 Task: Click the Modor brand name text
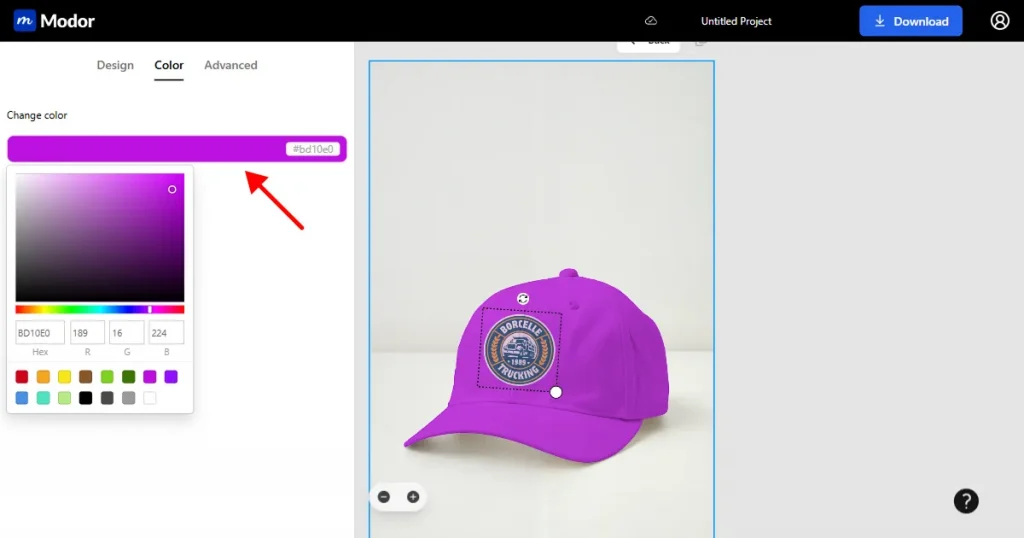[x=67, y=21]
